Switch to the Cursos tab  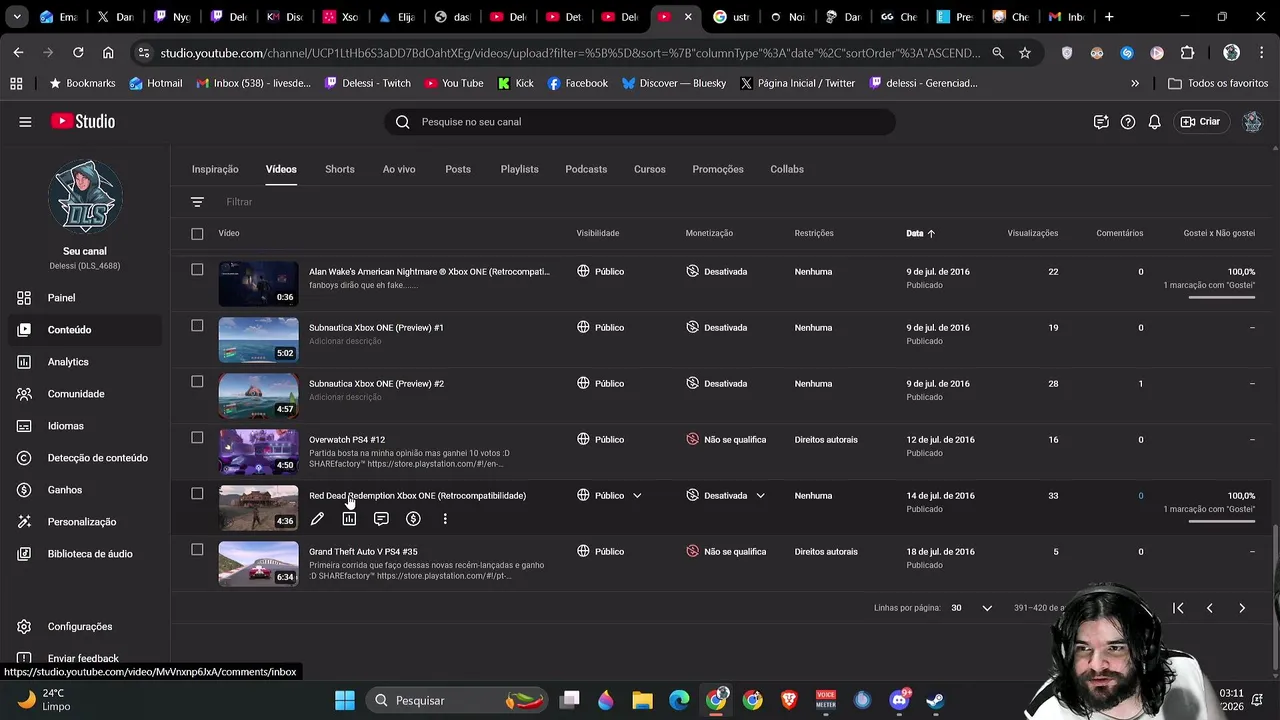tap(650, 169)
